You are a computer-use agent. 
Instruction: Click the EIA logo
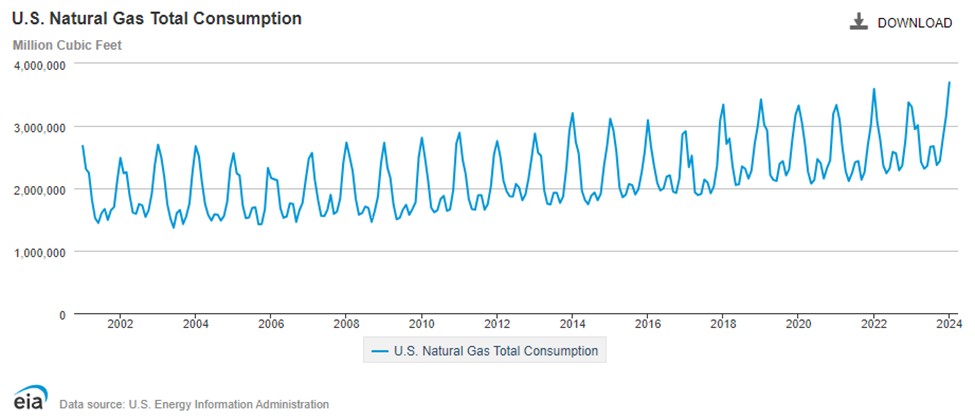point(27,397)
